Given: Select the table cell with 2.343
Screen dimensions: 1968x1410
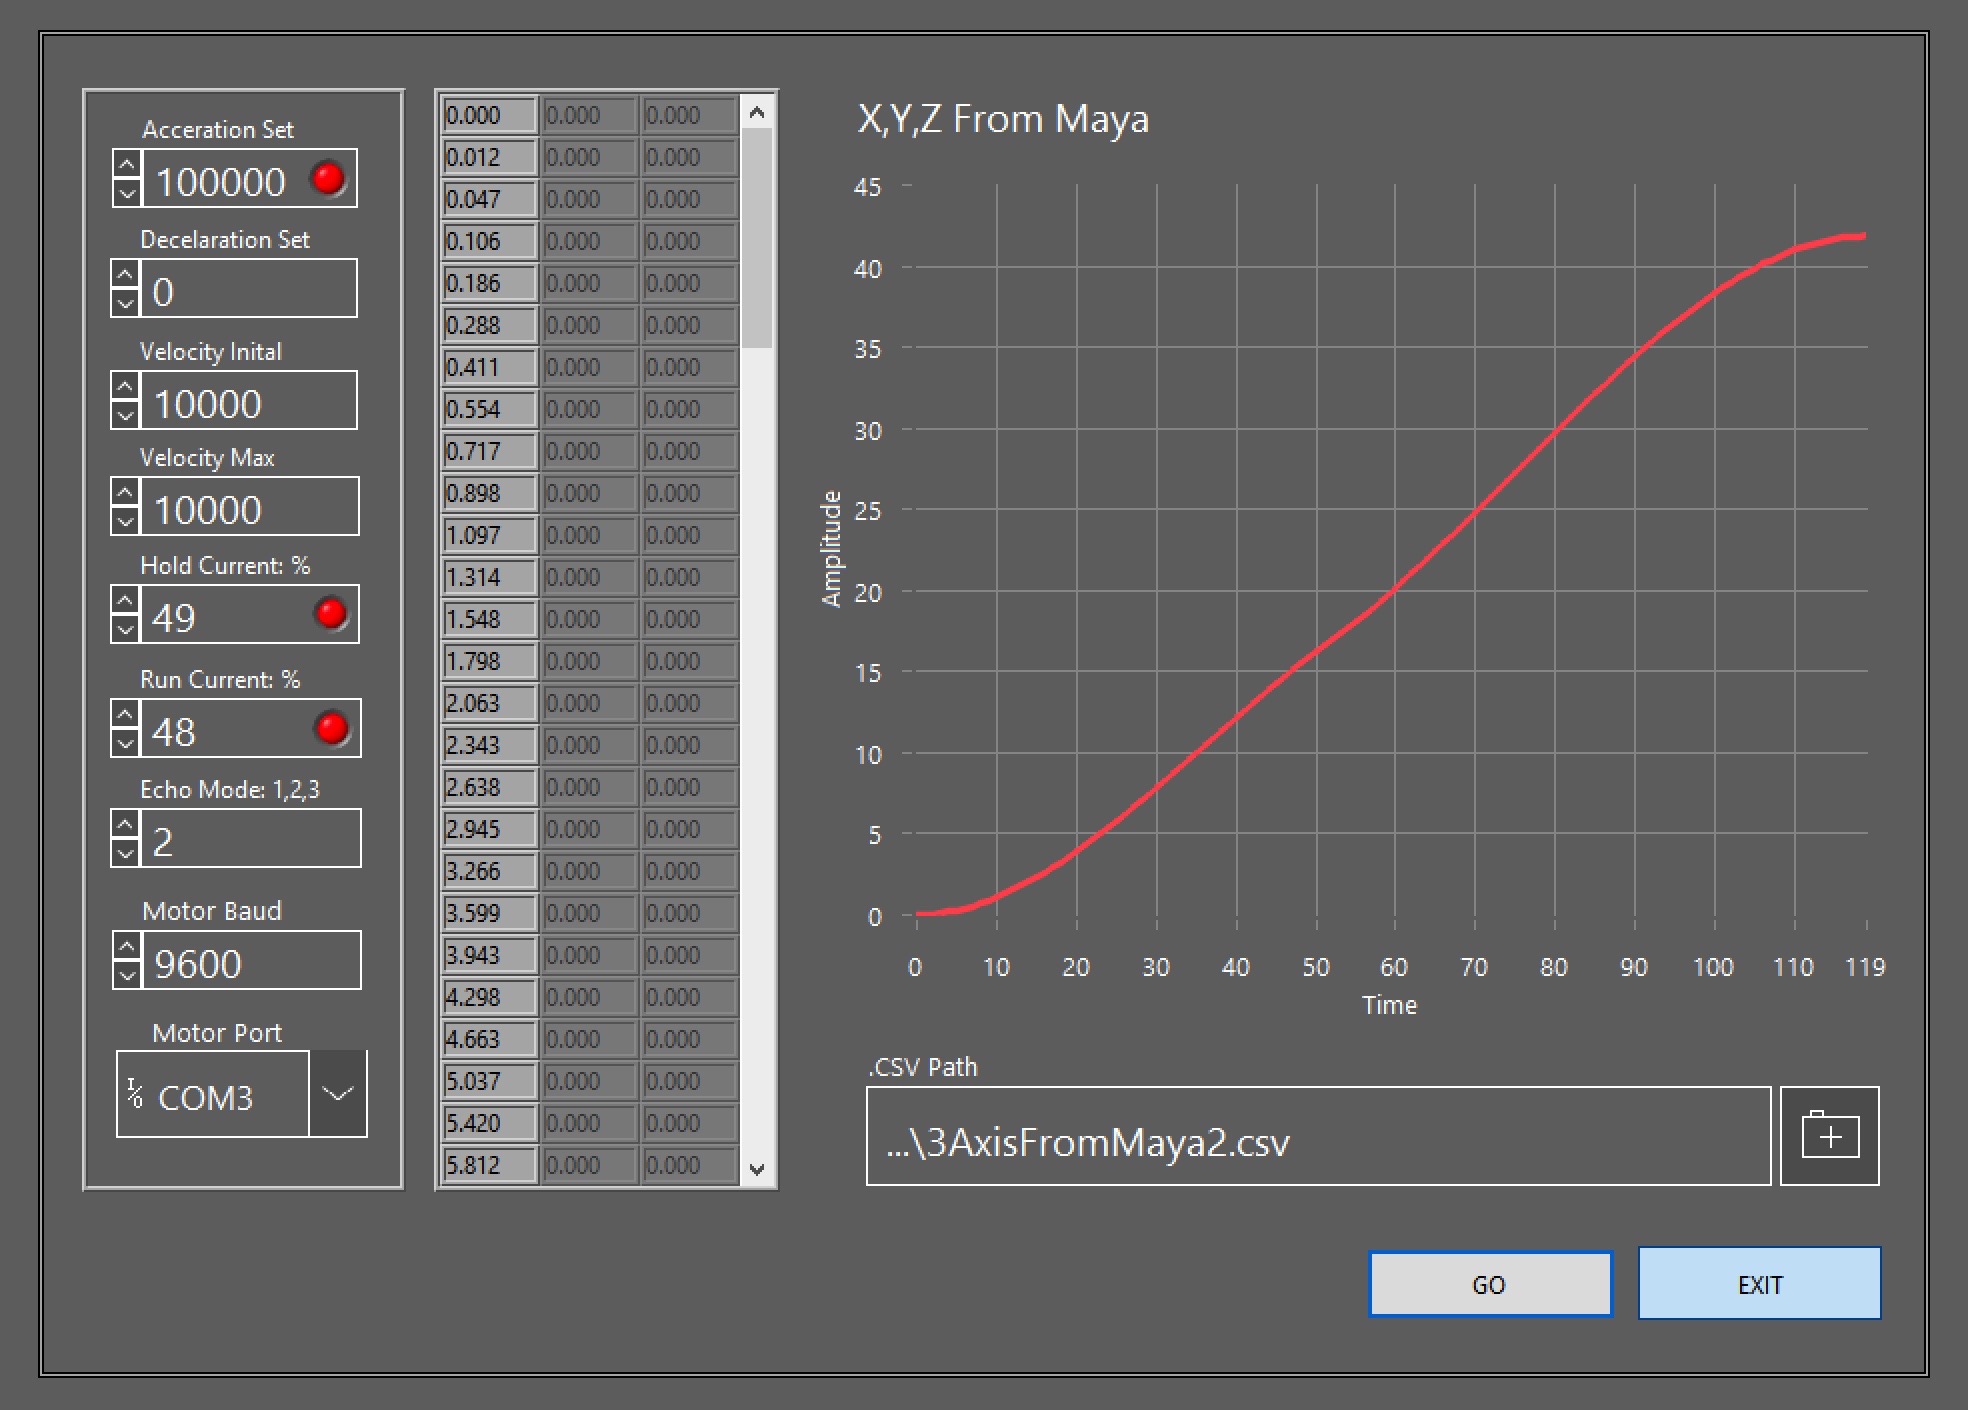Looking at the screenshot, I should [490, 745].
